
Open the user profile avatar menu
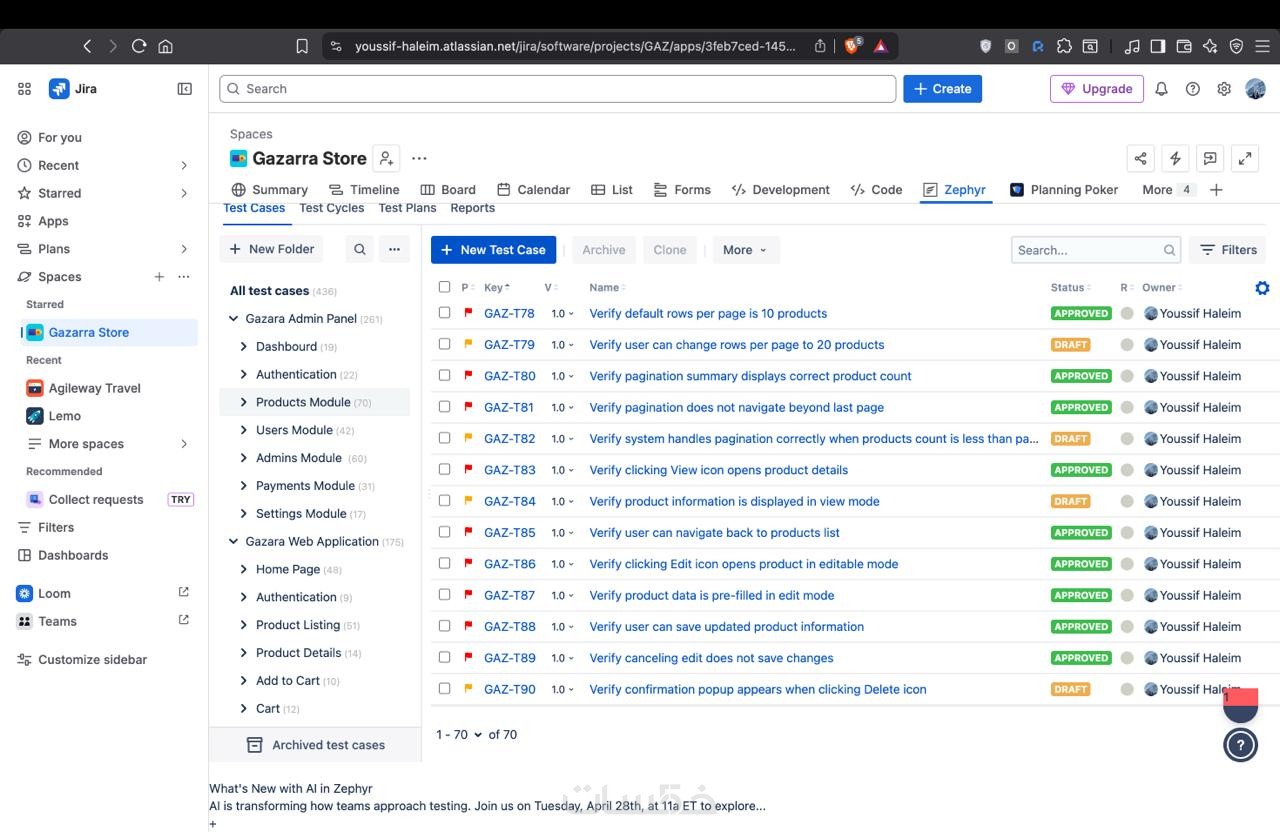click(x=1256, y=89)
